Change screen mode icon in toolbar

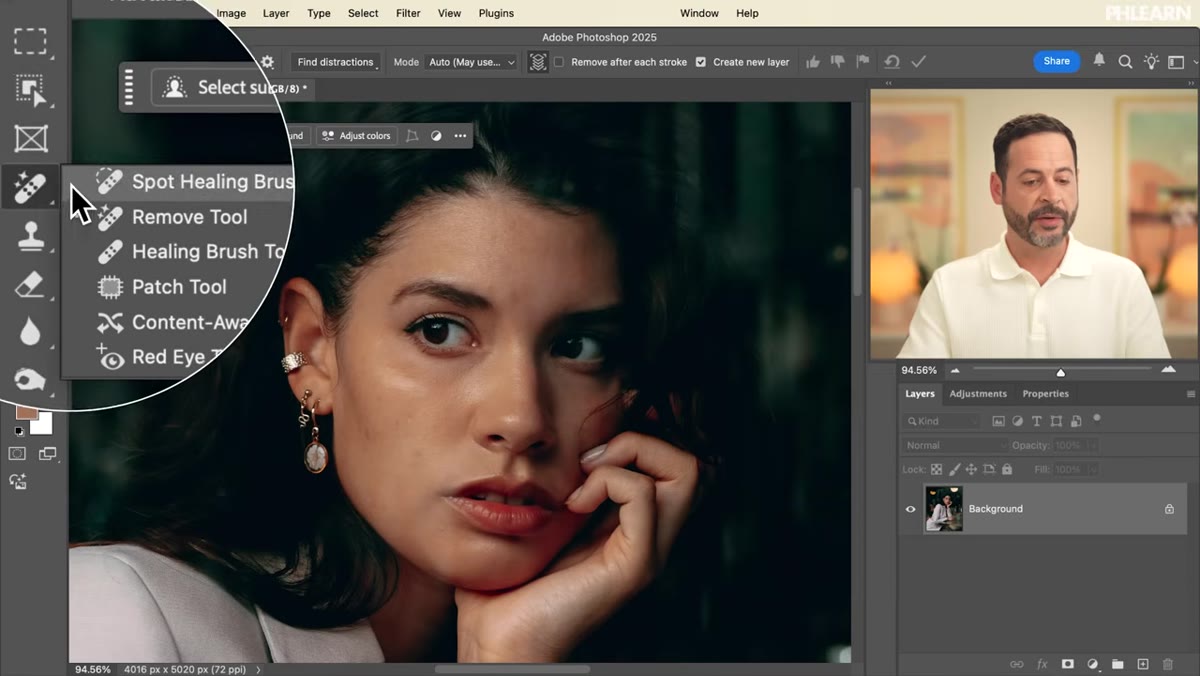click(x=47, y=454)
